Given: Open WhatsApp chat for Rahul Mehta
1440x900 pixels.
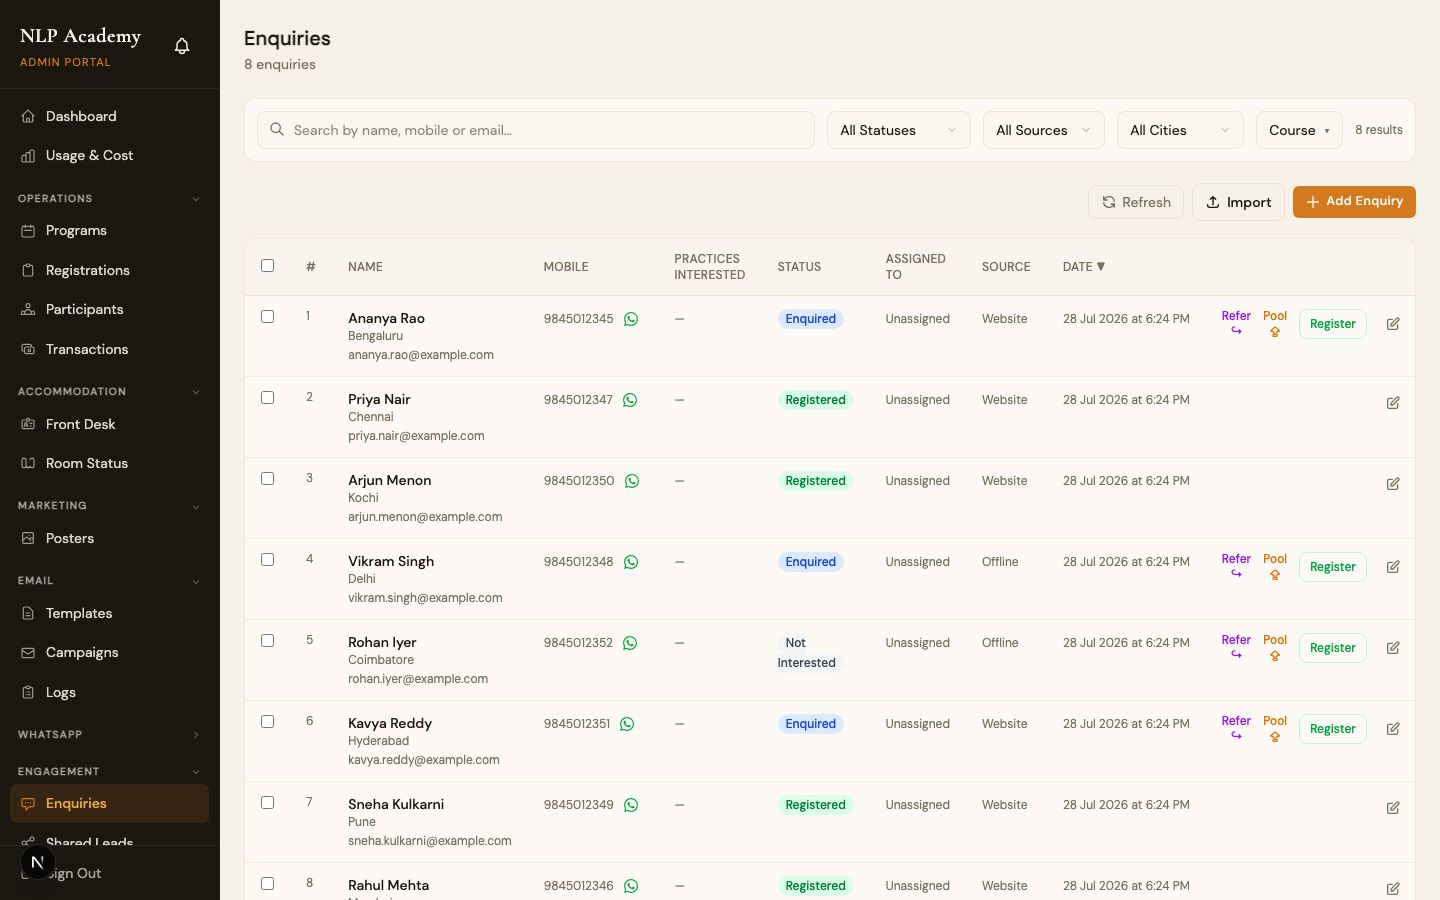Looking at the screenshot, I should 631,886.
